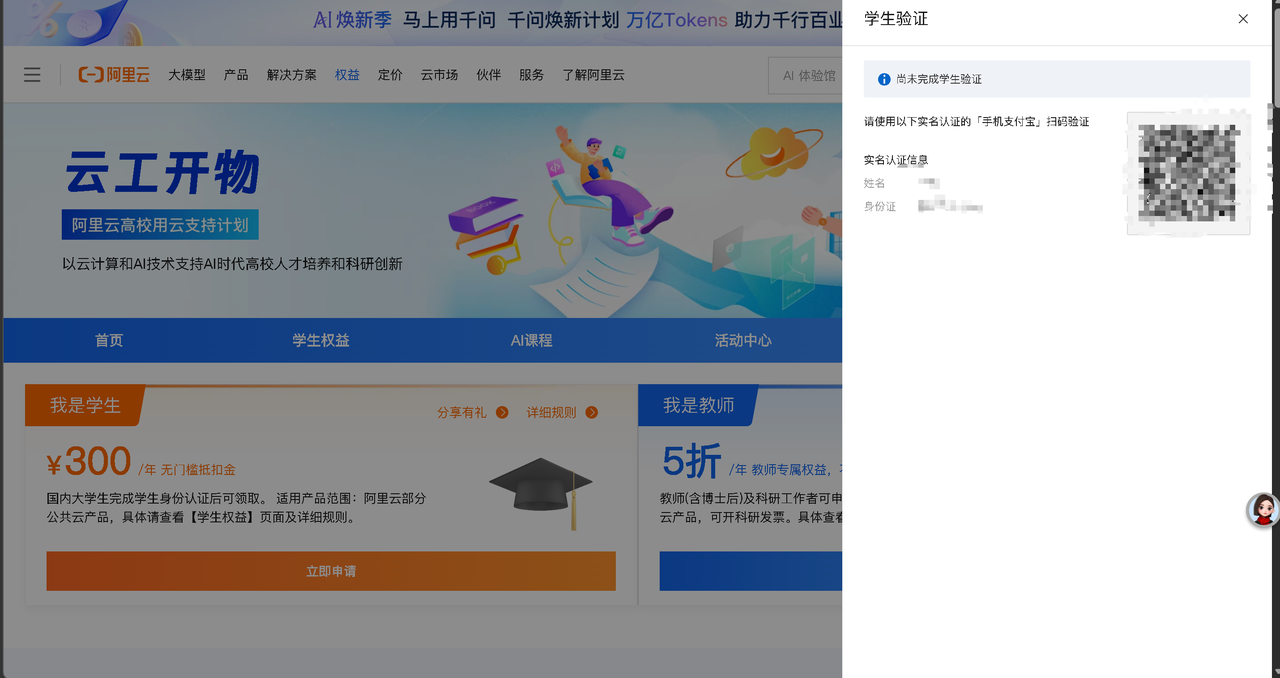
Task: Click the 阿里云高校用云支持计划 label
Action: click(160, 225)
